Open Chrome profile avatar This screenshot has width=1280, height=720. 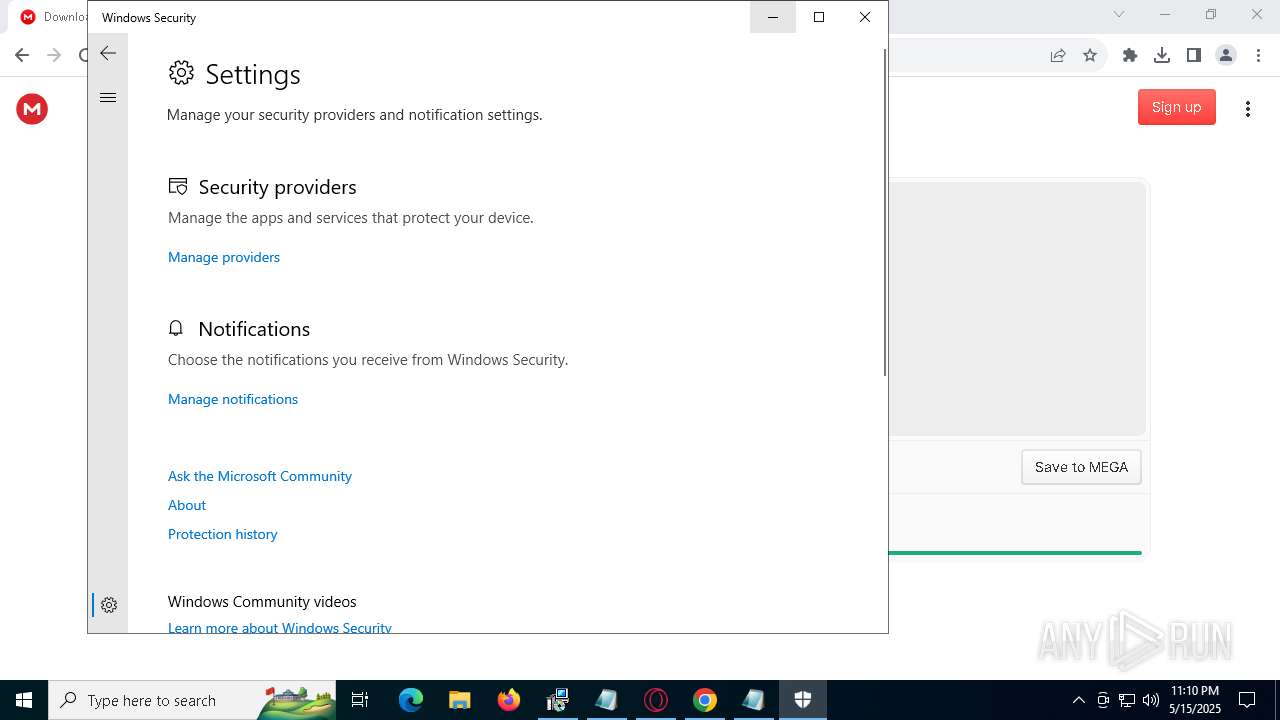pyautogui.click(x=1226, y=56)
